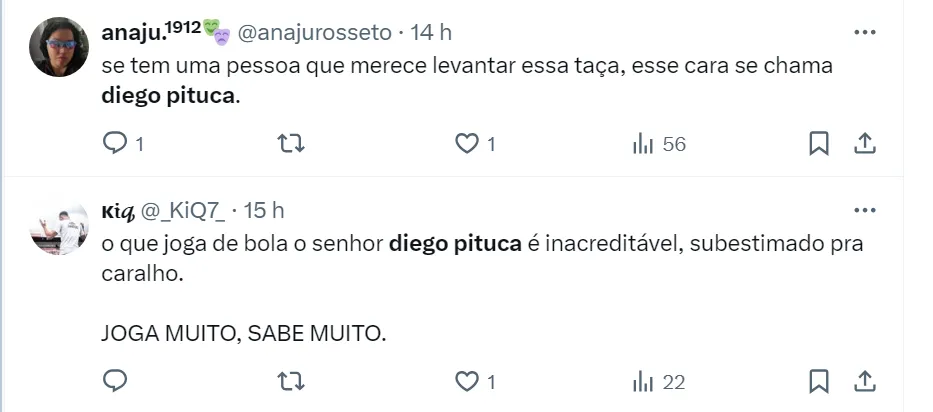The image size is (933, 412).
Task: Open more options for _KiQ7_'s tweet
Action: (864, 210)
